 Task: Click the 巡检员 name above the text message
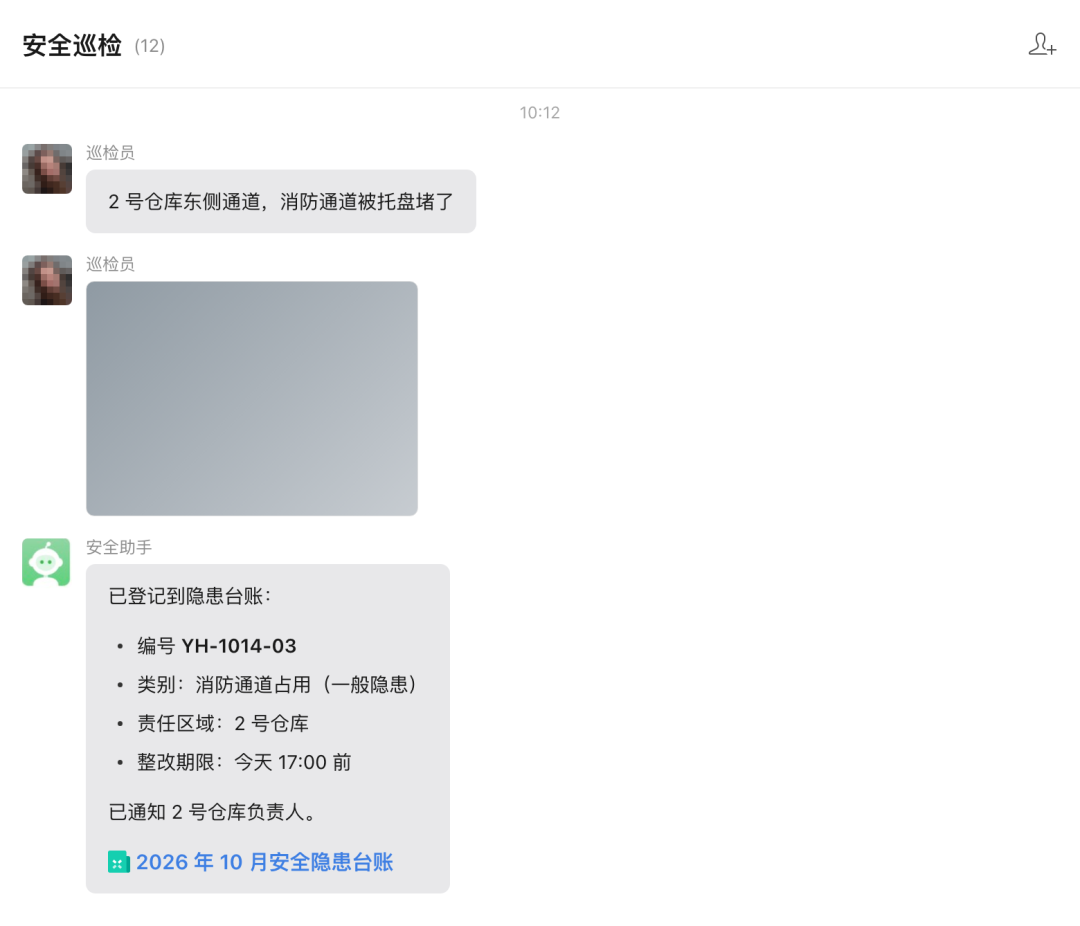(110, 152)
